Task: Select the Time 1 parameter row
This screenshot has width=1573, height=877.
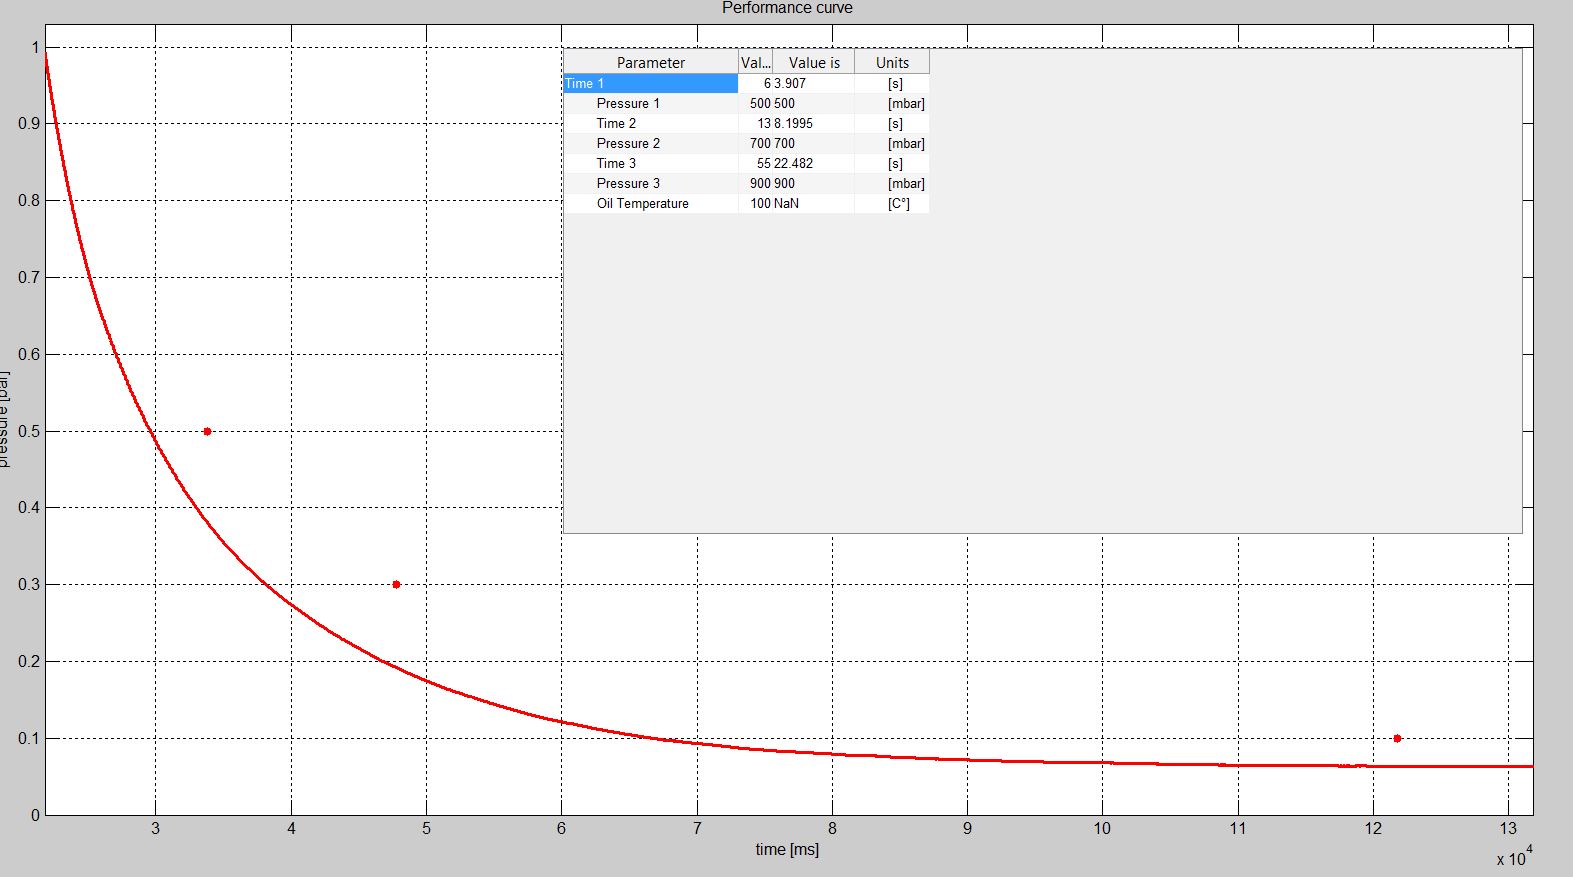Action: [x=650, y=84]
